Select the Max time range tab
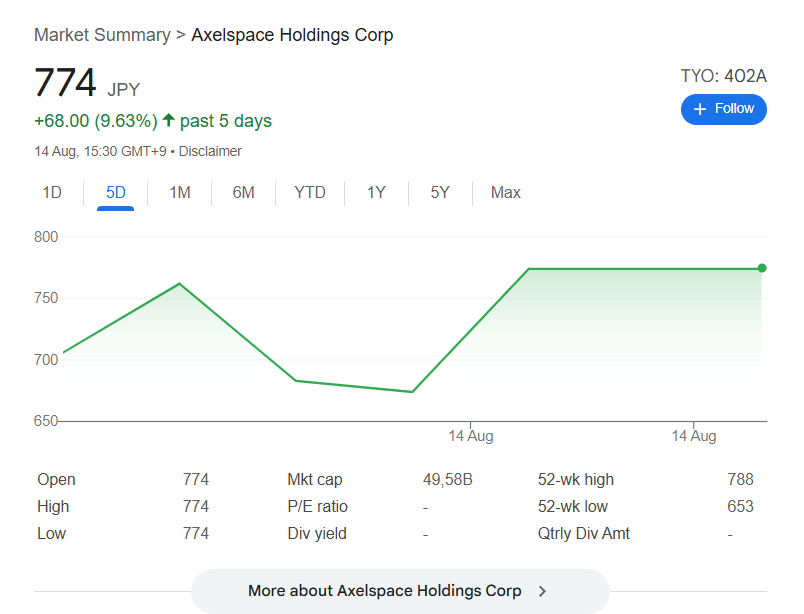Viewport: 804px width, 614px height. [506, 192]
